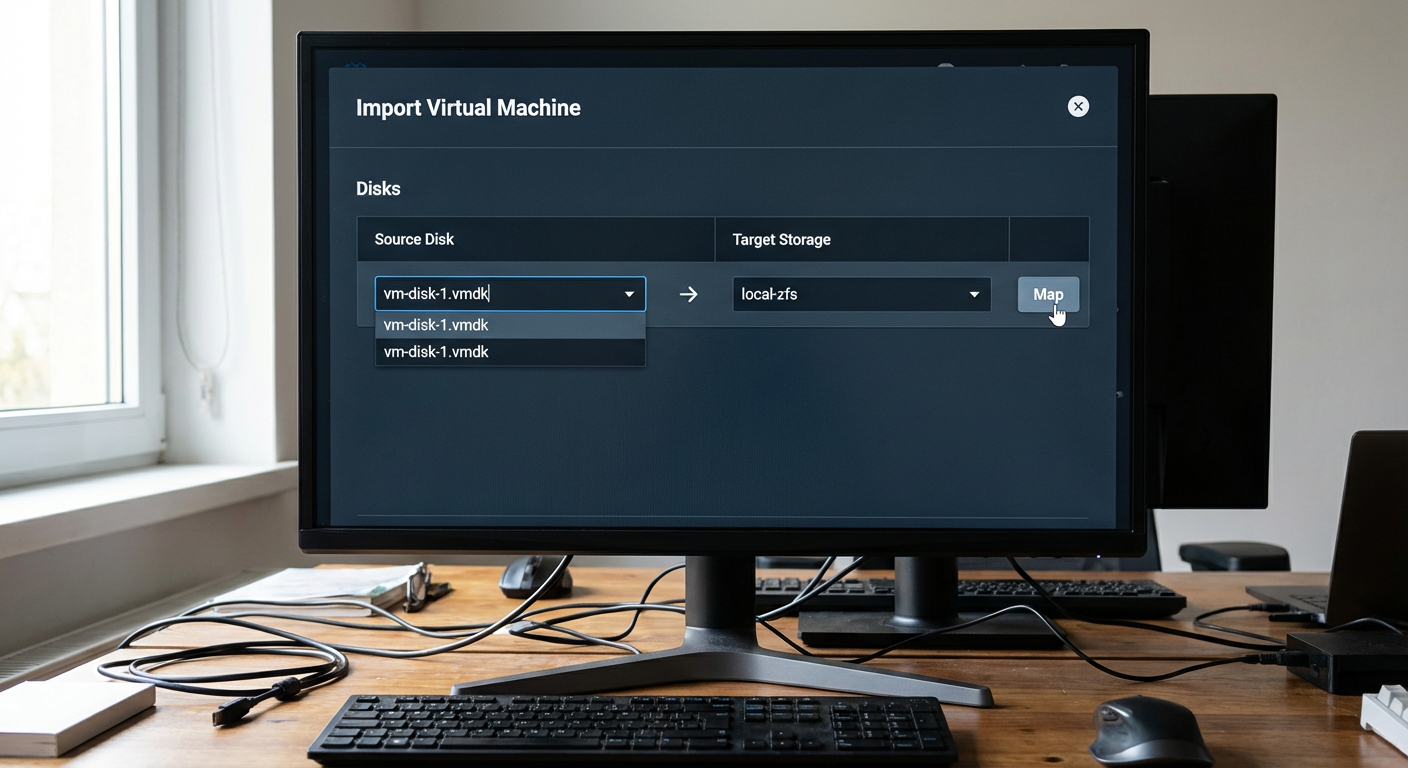The width and height of the screenshot is (1408, 768).
Task: Click the gear icon behind the dialog's top-left
Action: (355, 65)
